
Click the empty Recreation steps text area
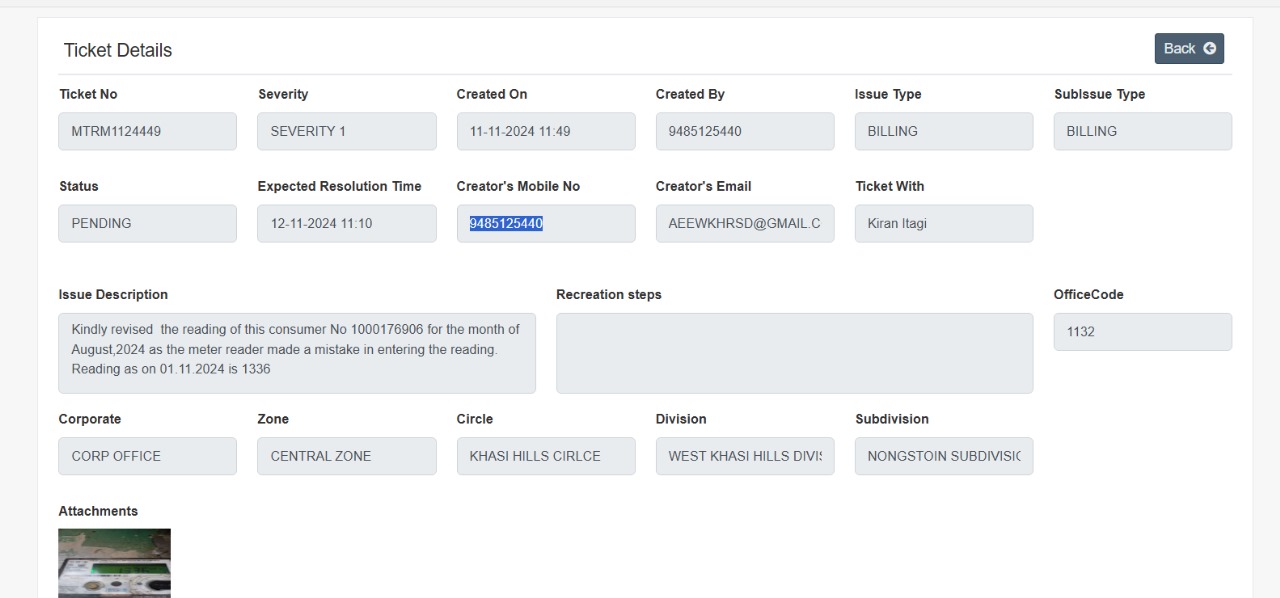pyautogui.click(x=795, y=353)
